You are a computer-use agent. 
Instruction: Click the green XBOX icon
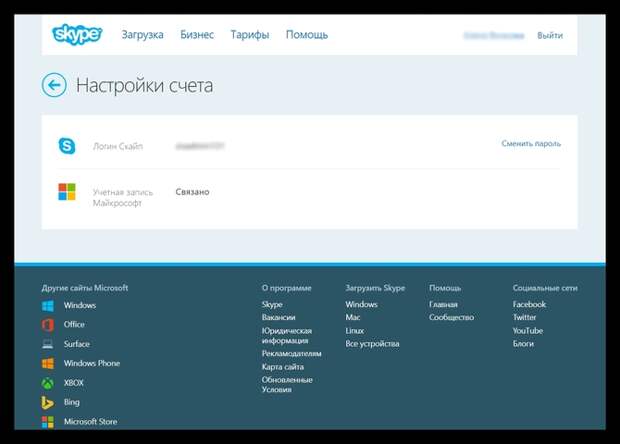tap(48, 383)
